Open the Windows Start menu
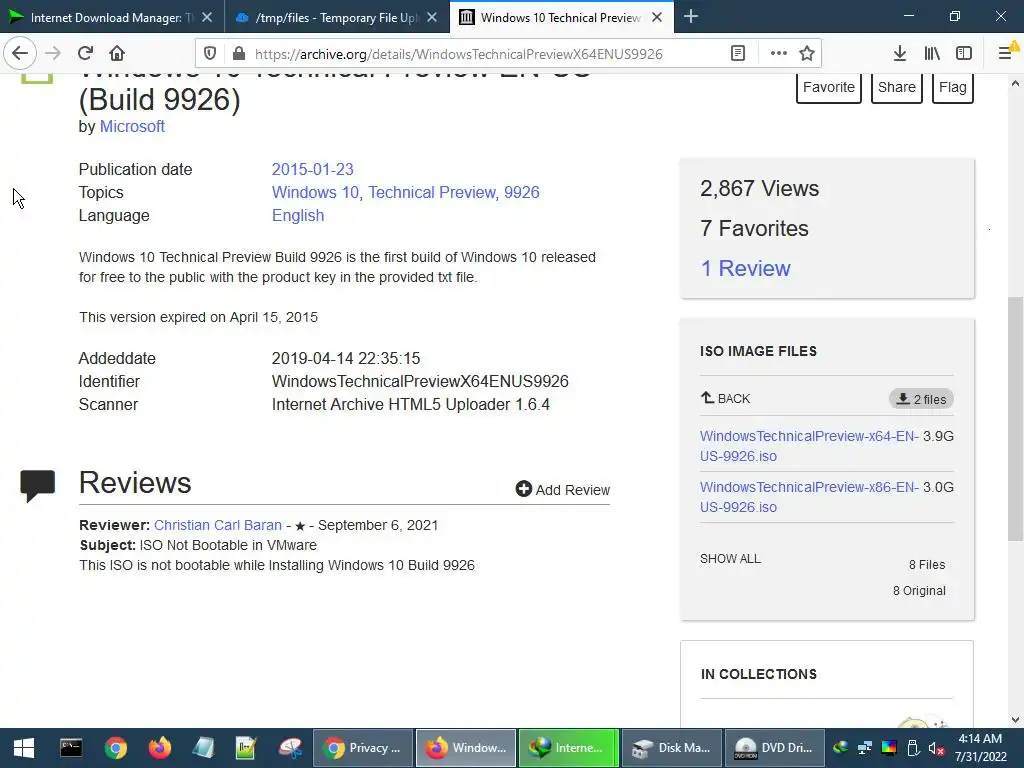This screenshot has height=768, width=1024. tap(24, 748)
